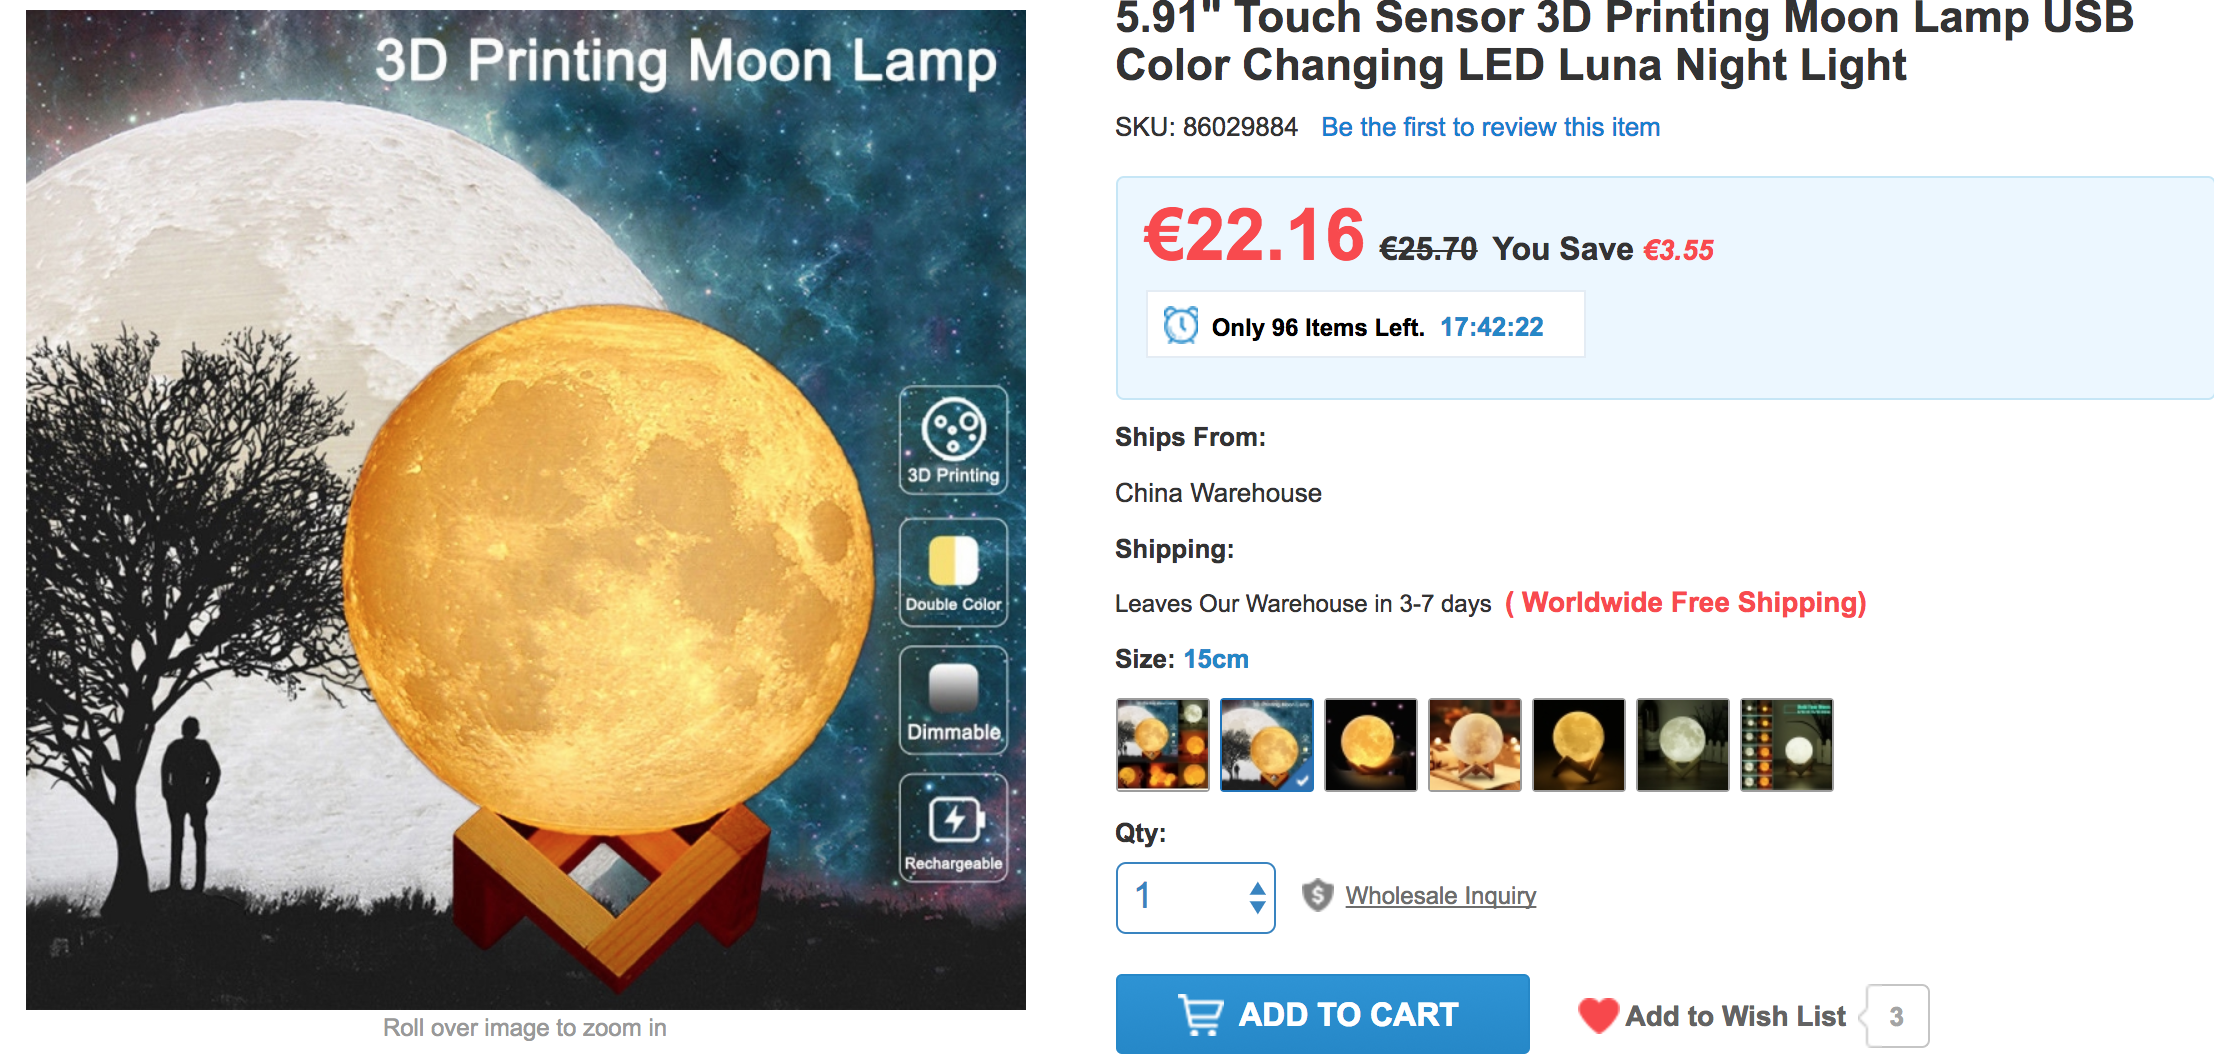This screenshot has height=1062, width=2214.
Task: Click the shield icon next to Wholesale Inquiry
Action: [x=1317, y=895]
